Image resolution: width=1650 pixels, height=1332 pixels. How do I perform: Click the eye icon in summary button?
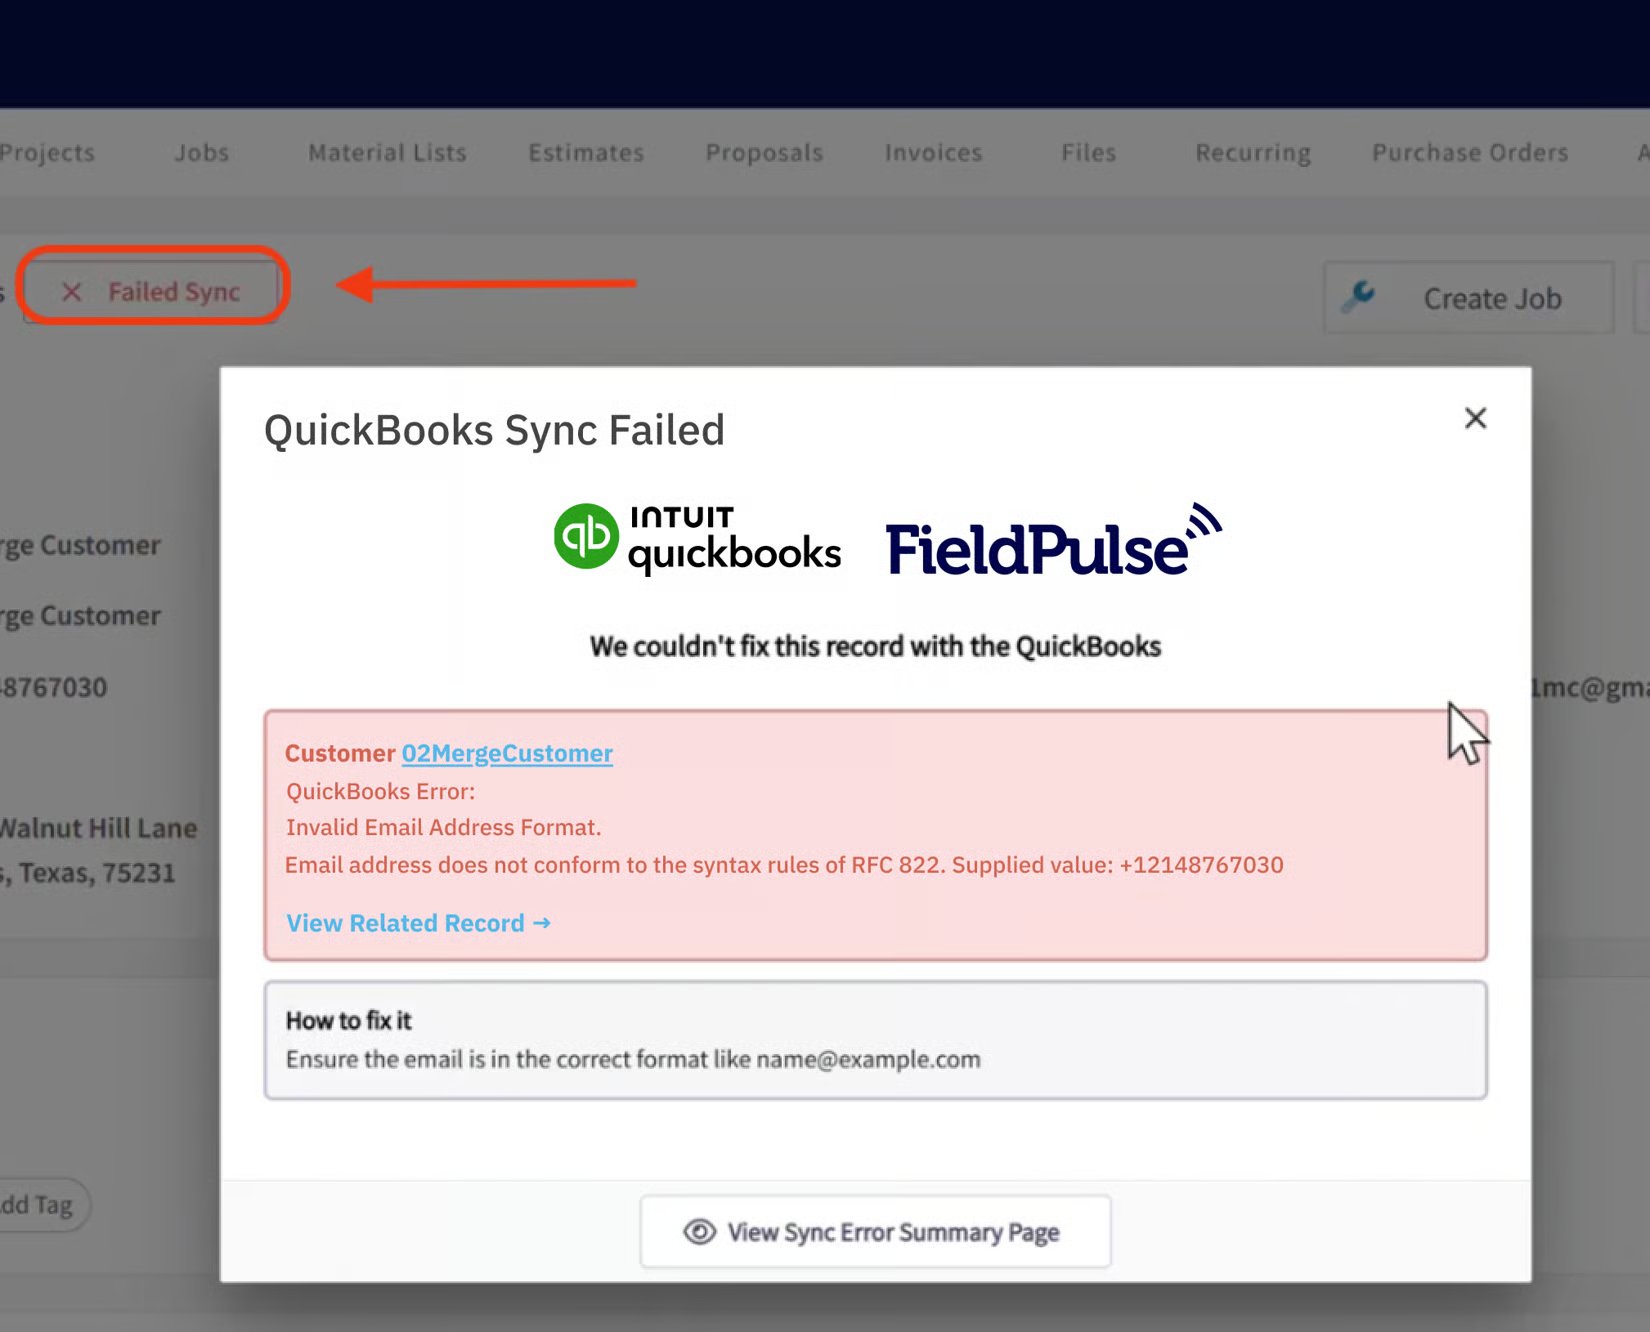coord(699,1232)
